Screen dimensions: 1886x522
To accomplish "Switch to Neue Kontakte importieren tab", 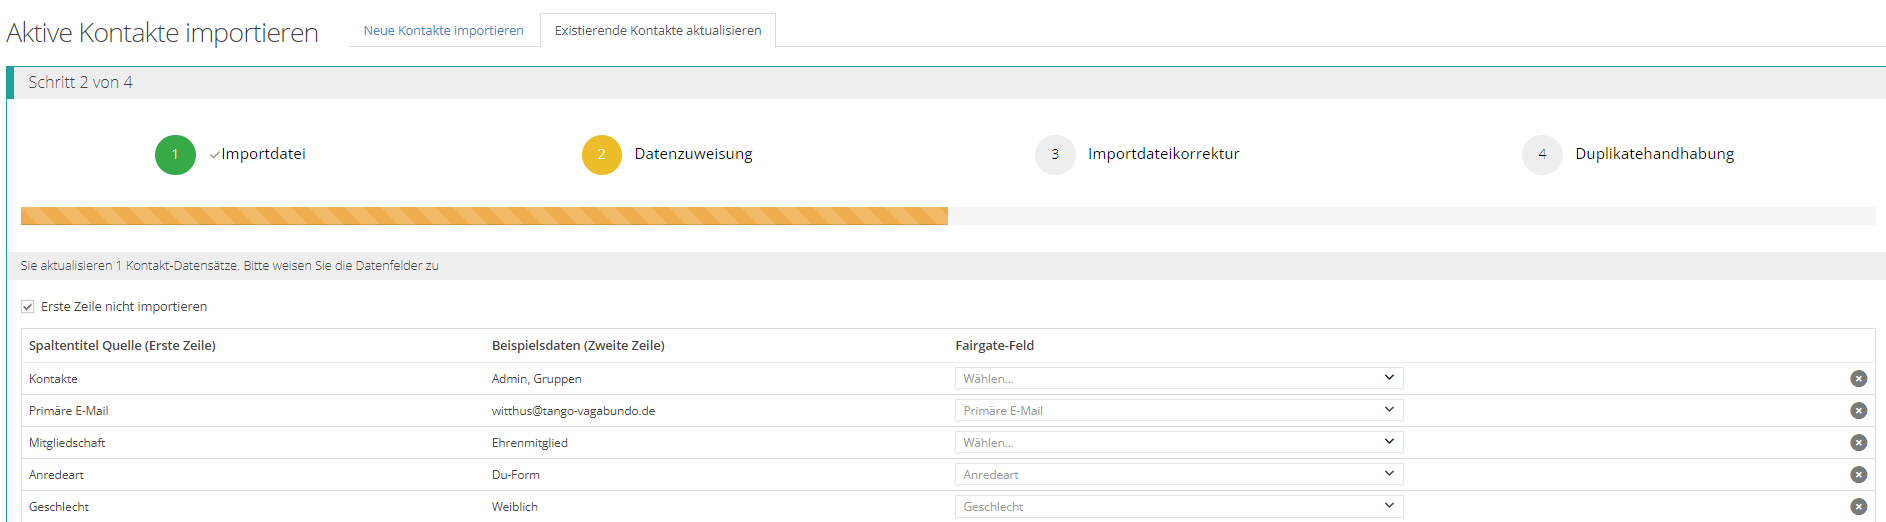I will (443, 31).
